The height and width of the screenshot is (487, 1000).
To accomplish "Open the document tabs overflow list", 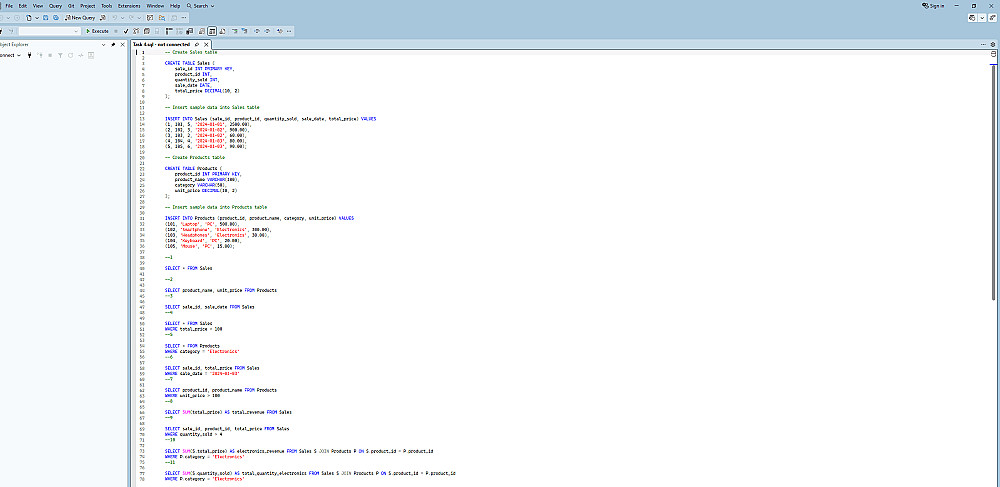I will 985,45.
